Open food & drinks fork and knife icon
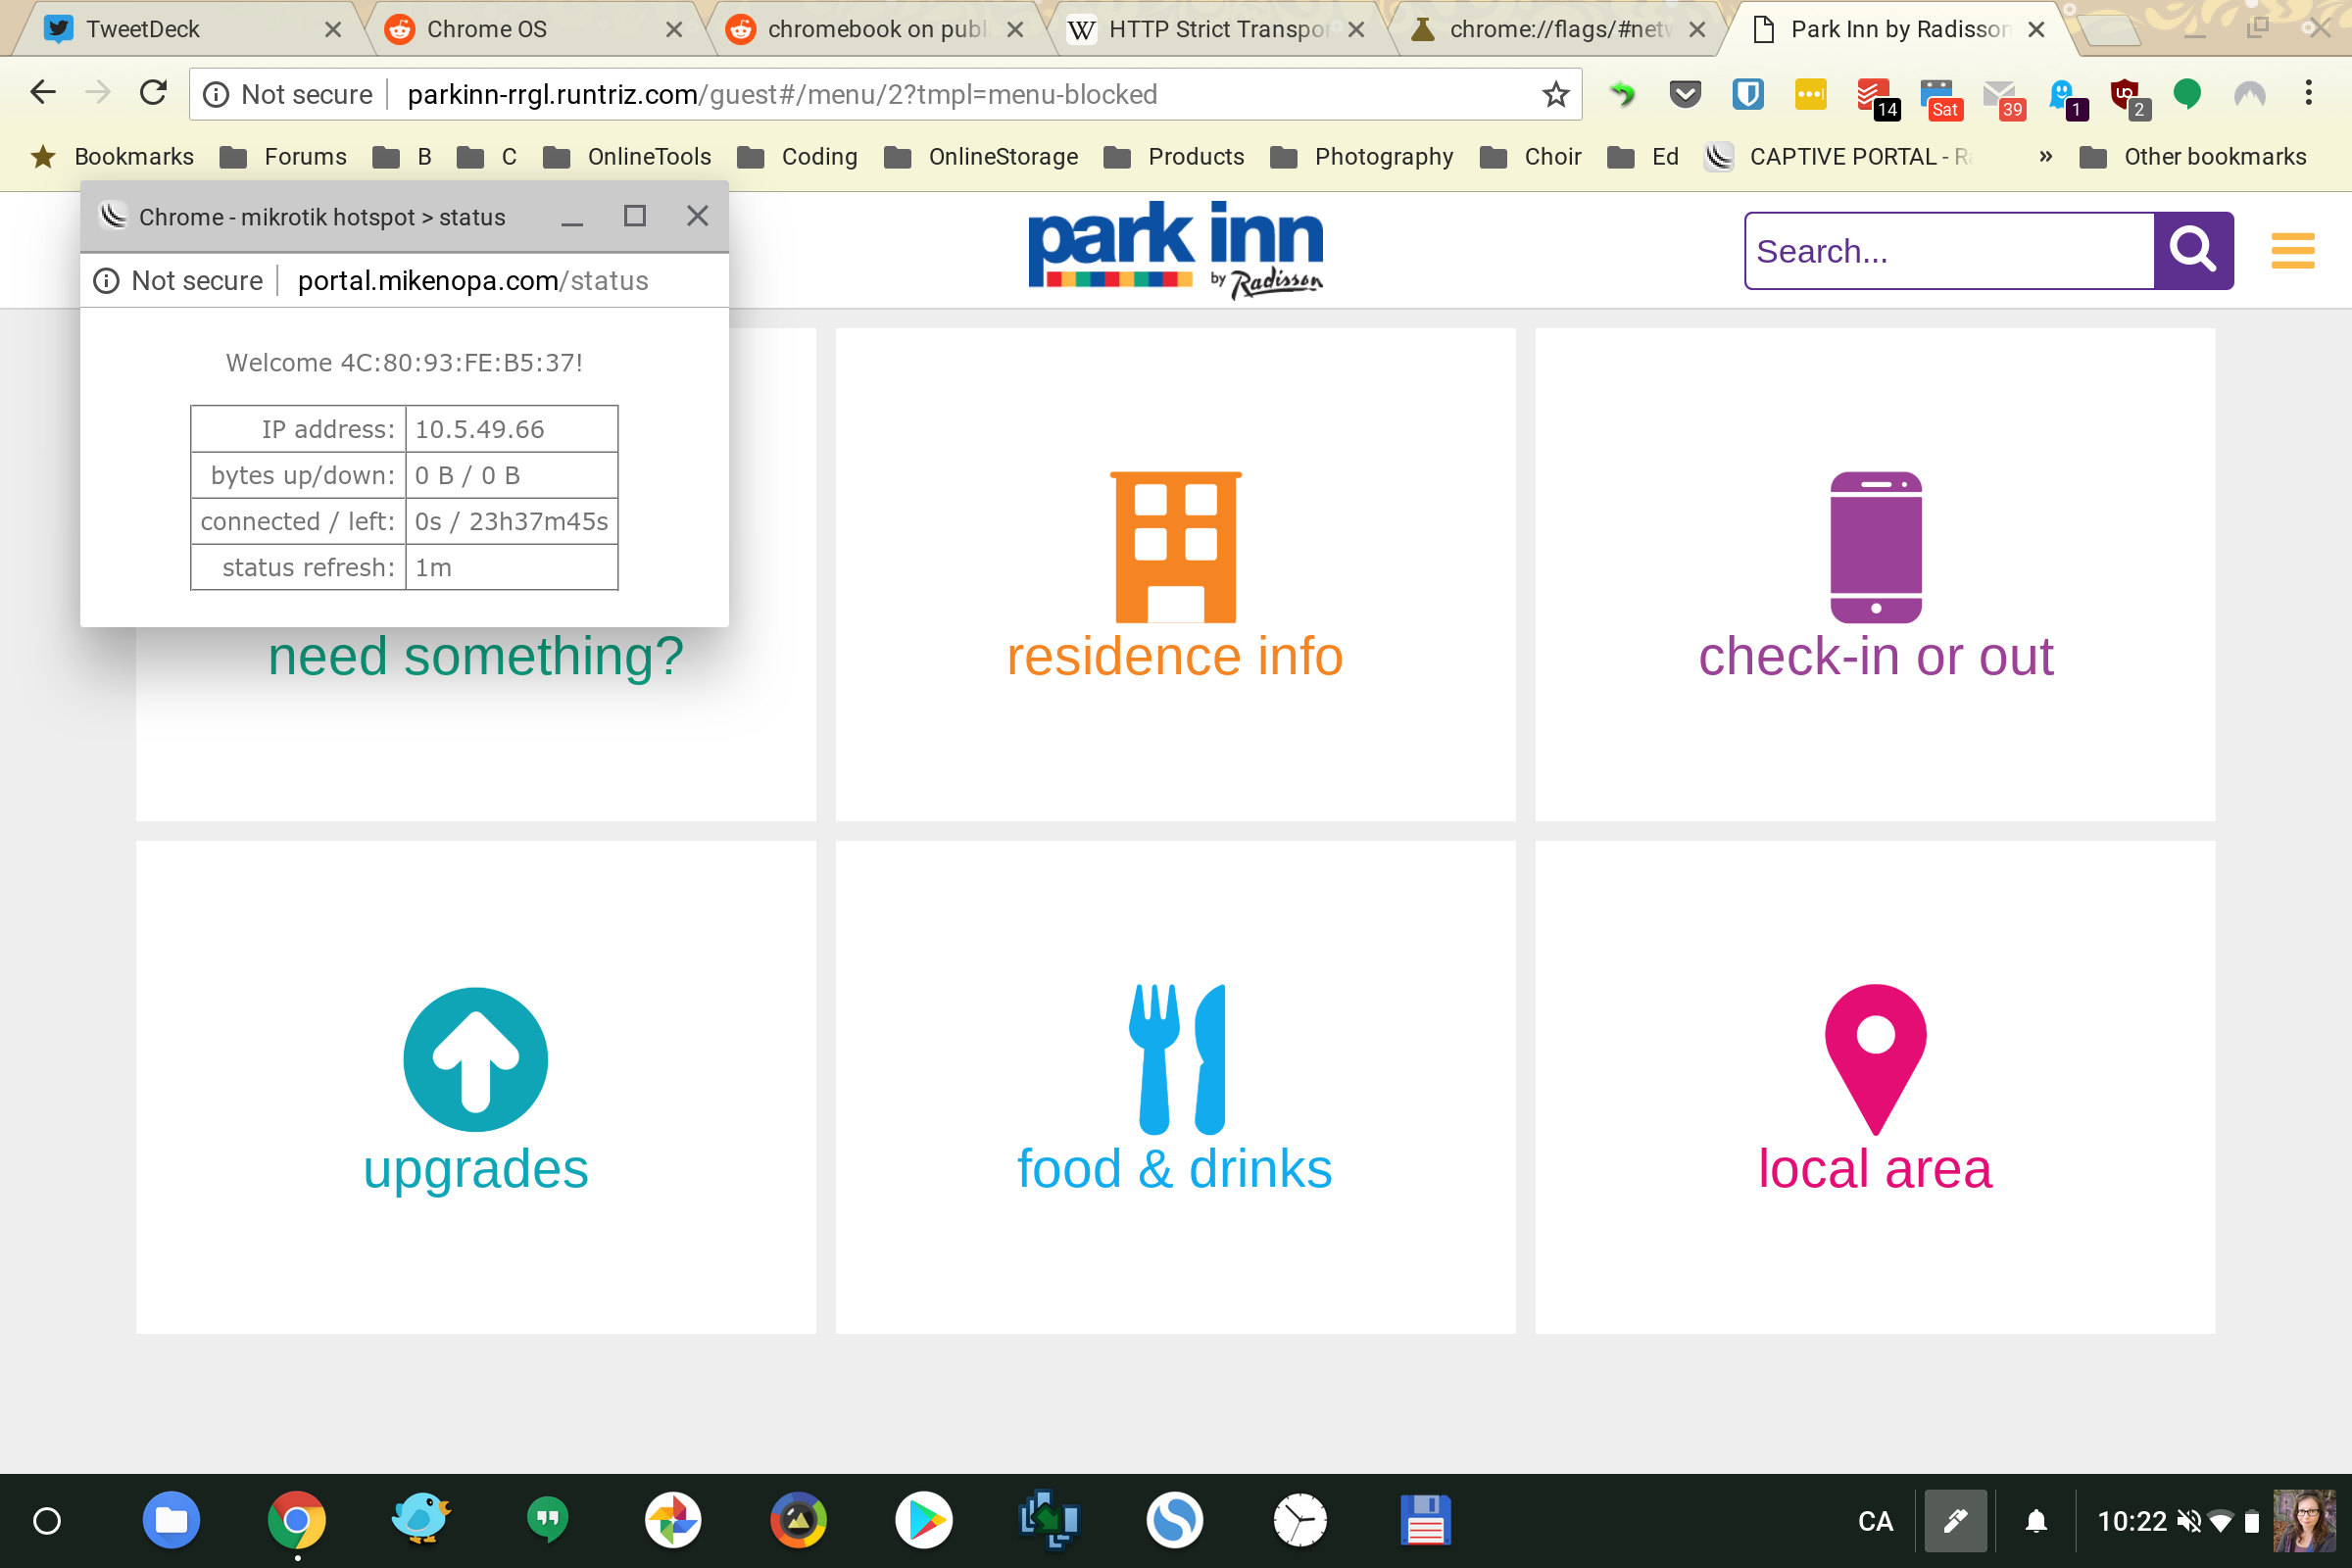 pos(1175,1059)
